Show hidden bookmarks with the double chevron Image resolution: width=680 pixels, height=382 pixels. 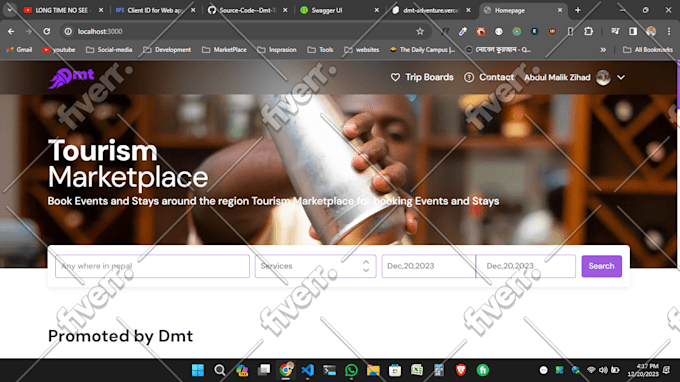click(x=603, y=50)
